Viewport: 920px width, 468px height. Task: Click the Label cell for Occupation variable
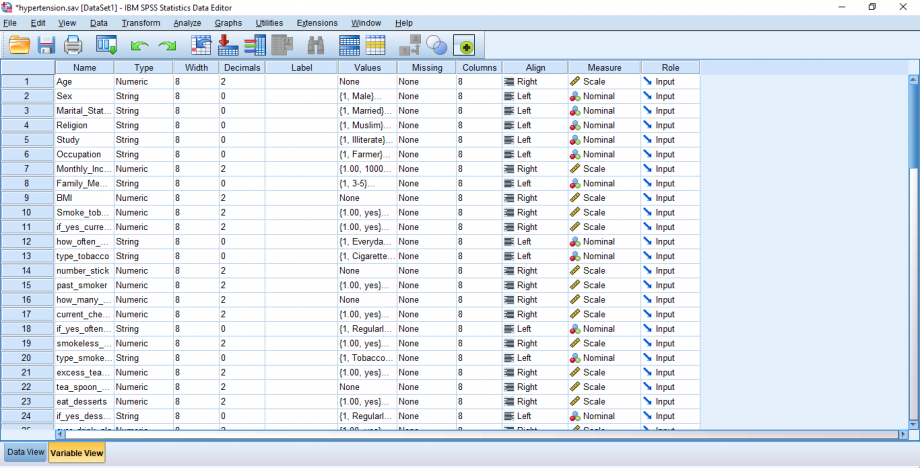(301, 154)
